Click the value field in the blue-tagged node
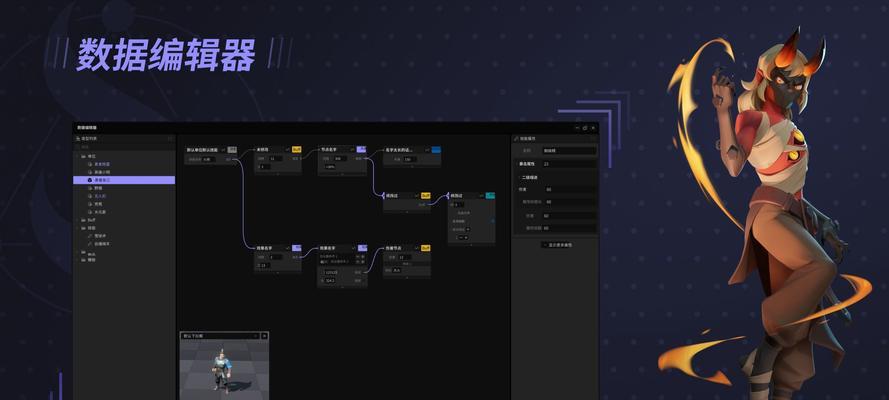This screenshot has width=889, height=400. [x=411, y=159]
